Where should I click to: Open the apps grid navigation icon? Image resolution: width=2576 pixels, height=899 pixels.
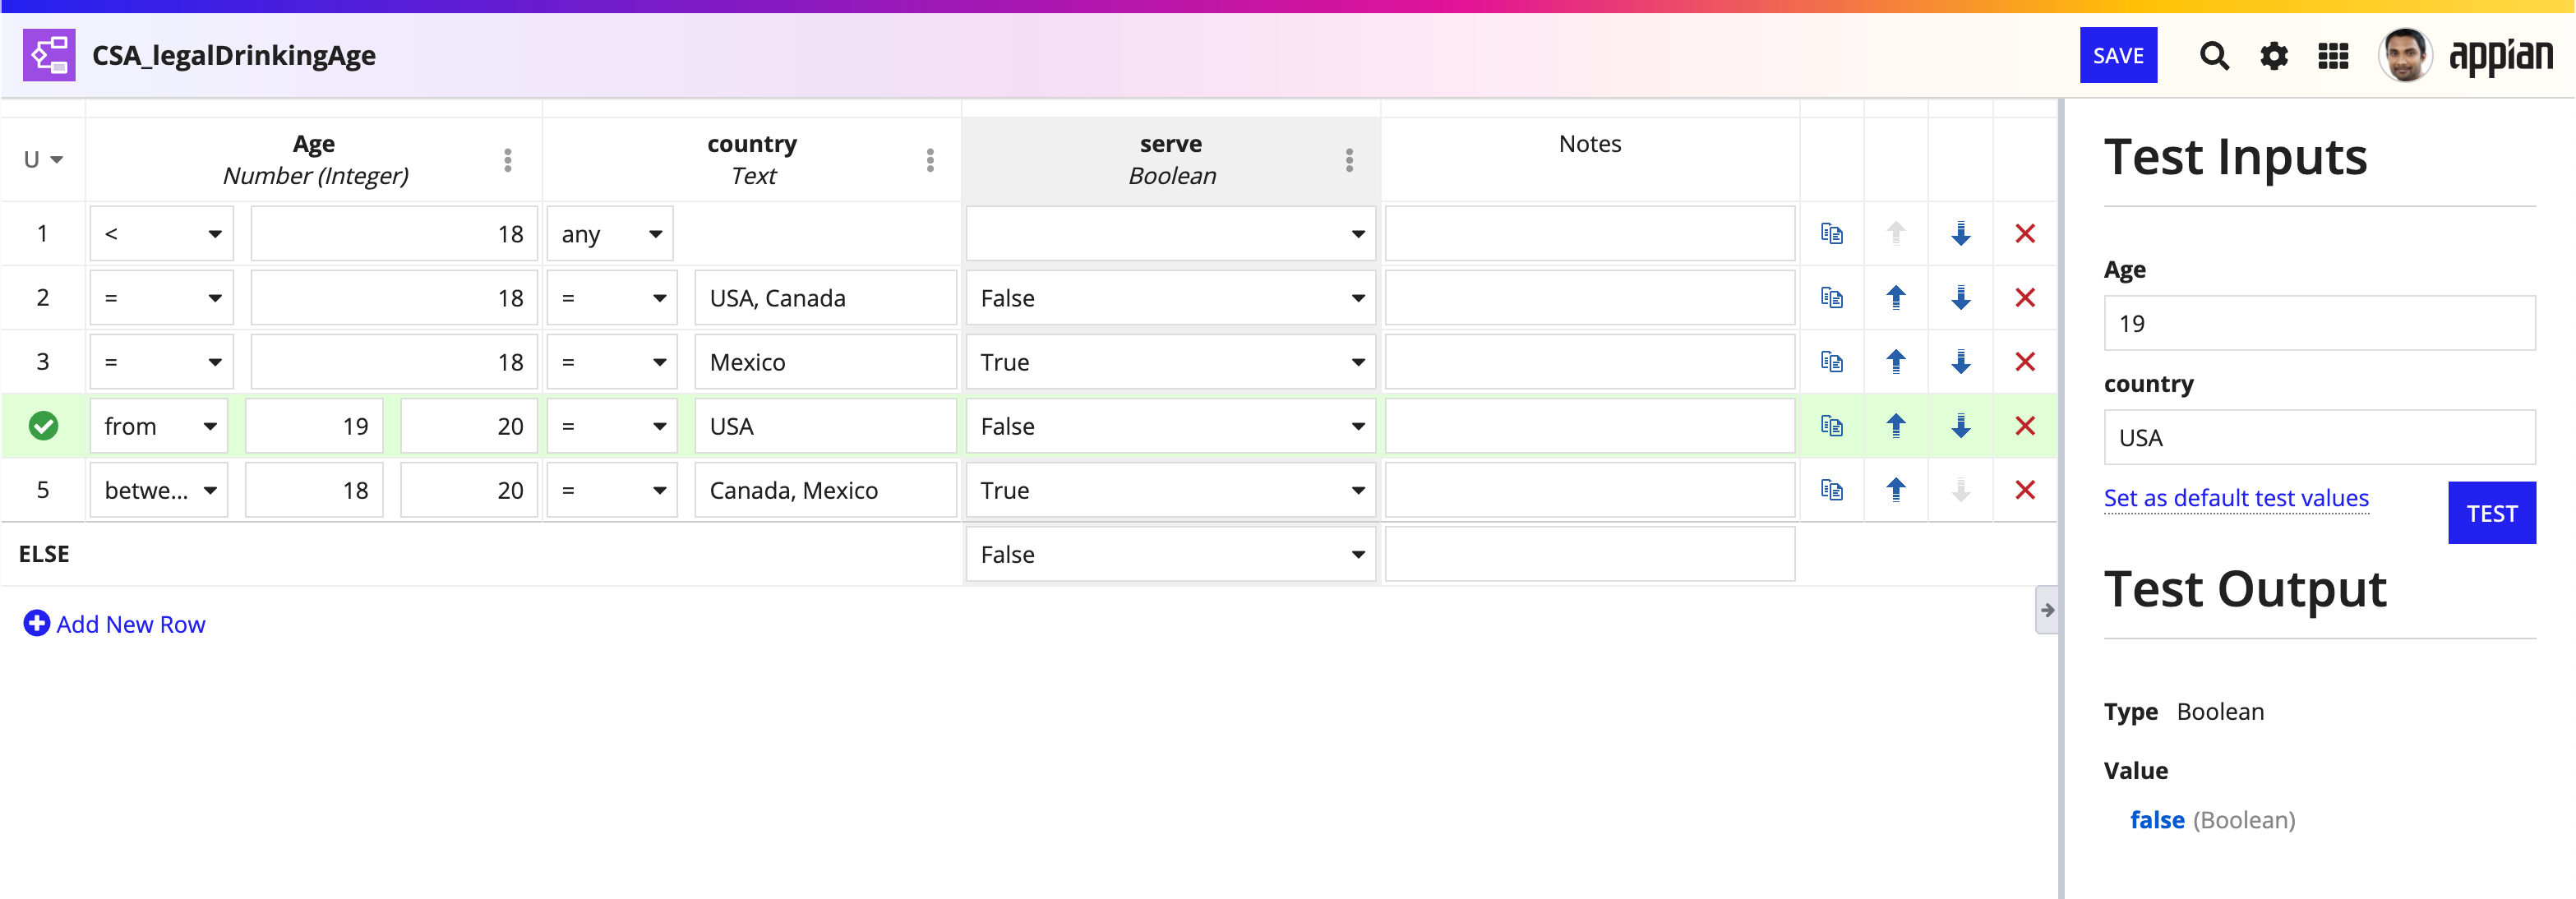click(2333, 56)
